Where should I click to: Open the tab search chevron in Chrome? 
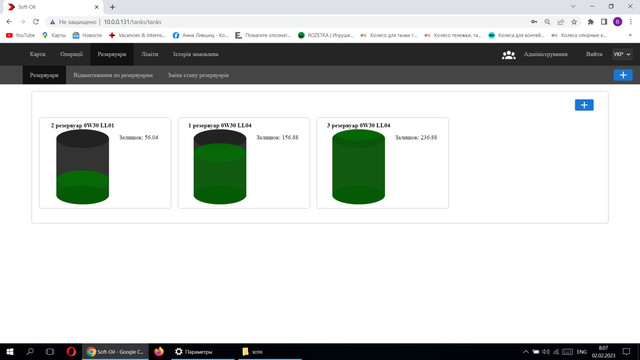coord(573,7)
